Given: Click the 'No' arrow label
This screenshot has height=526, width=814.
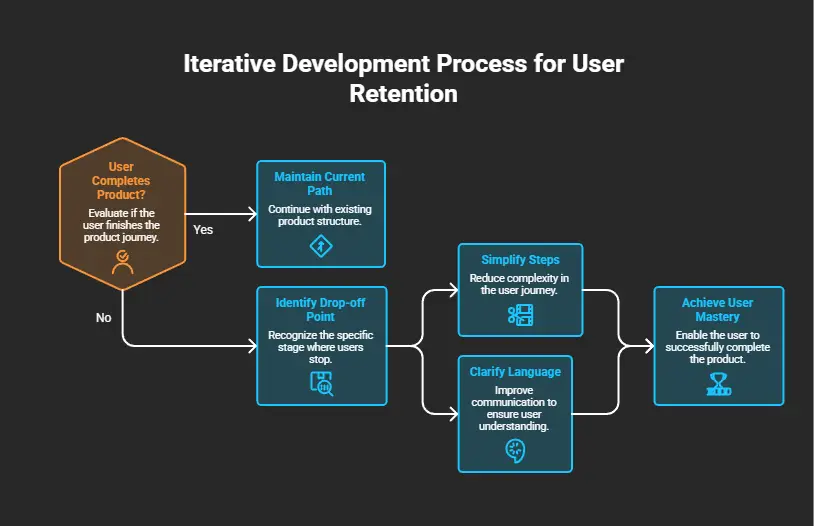Looking at the screenshot, I should pyautogui.click(x=103, y=318).
